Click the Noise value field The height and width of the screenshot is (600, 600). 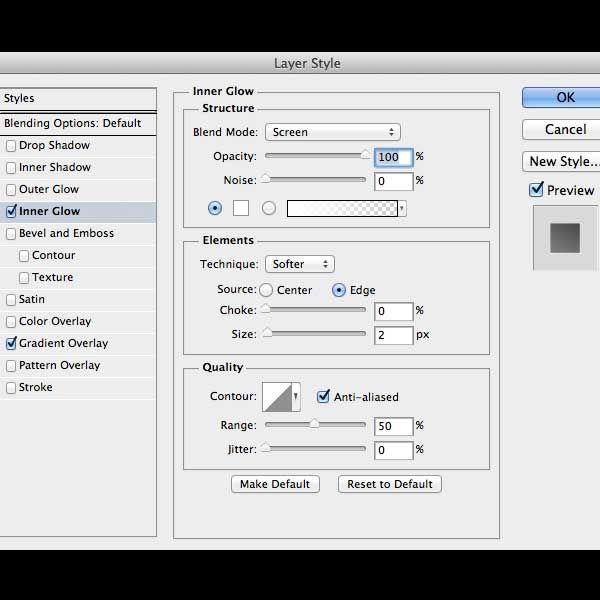pos(394,181)
